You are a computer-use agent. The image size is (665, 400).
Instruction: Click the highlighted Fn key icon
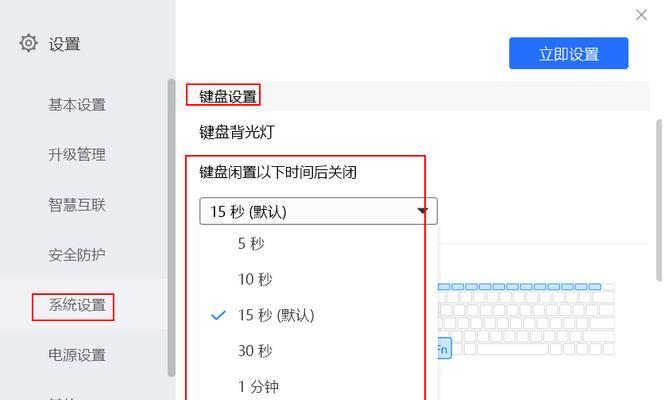(x=444, y=349)
